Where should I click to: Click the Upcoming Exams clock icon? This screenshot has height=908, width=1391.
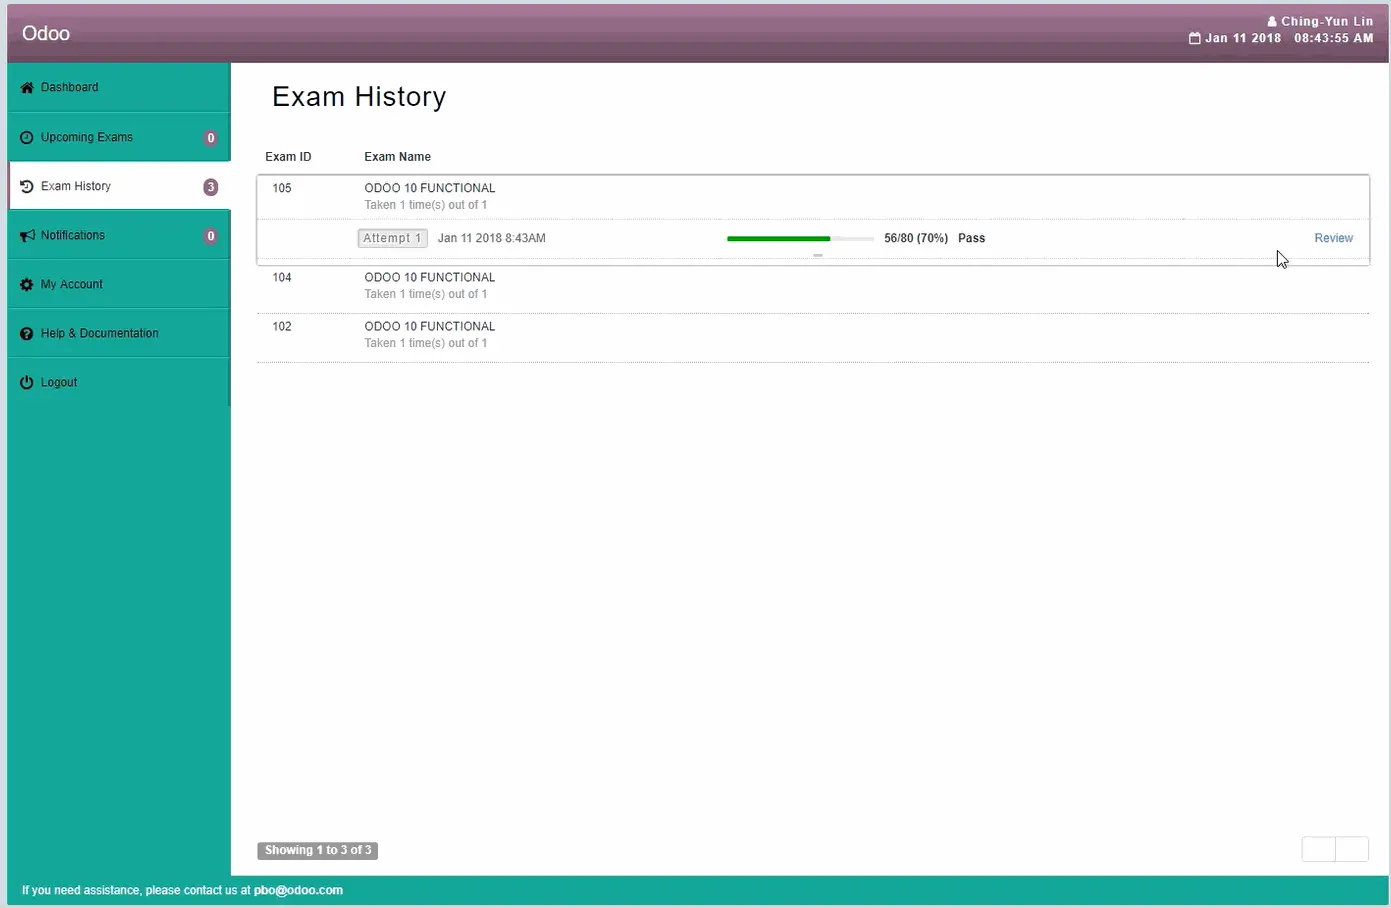[x=27, y=138]
